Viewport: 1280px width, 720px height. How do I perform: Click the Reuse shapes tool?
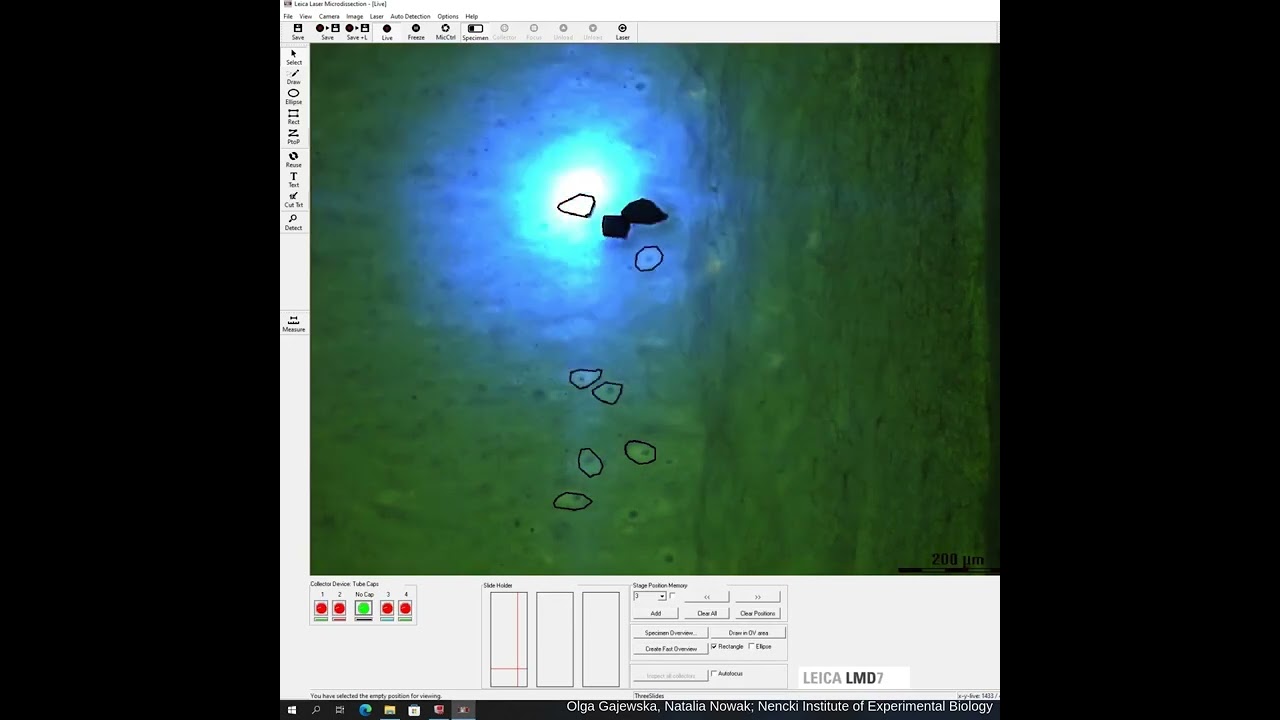[293, 160]
